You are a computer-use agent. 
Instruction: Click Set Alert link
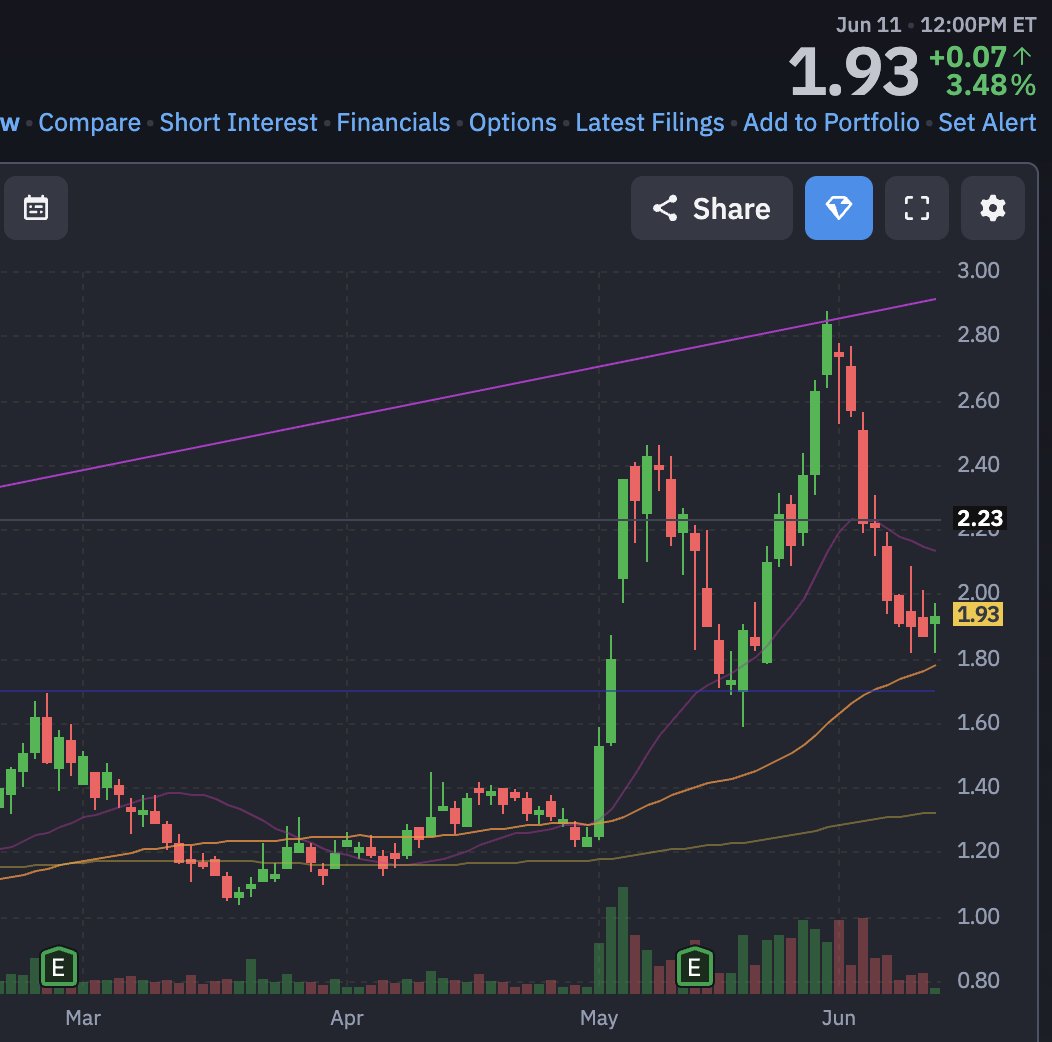pyautogui.click(x=987, y=123)
